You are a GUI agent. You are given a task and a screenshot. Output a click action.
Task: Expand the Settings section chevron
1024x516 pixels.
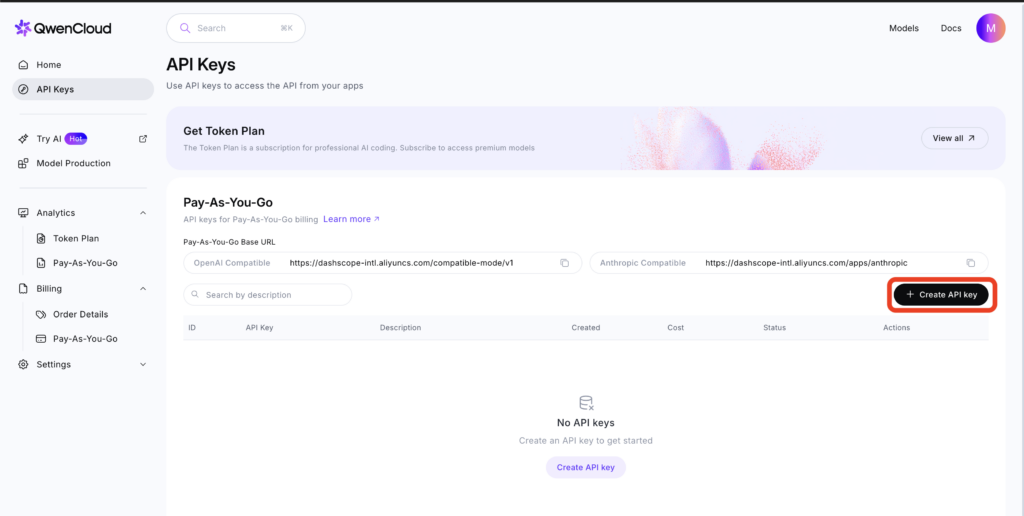[143, 364]
